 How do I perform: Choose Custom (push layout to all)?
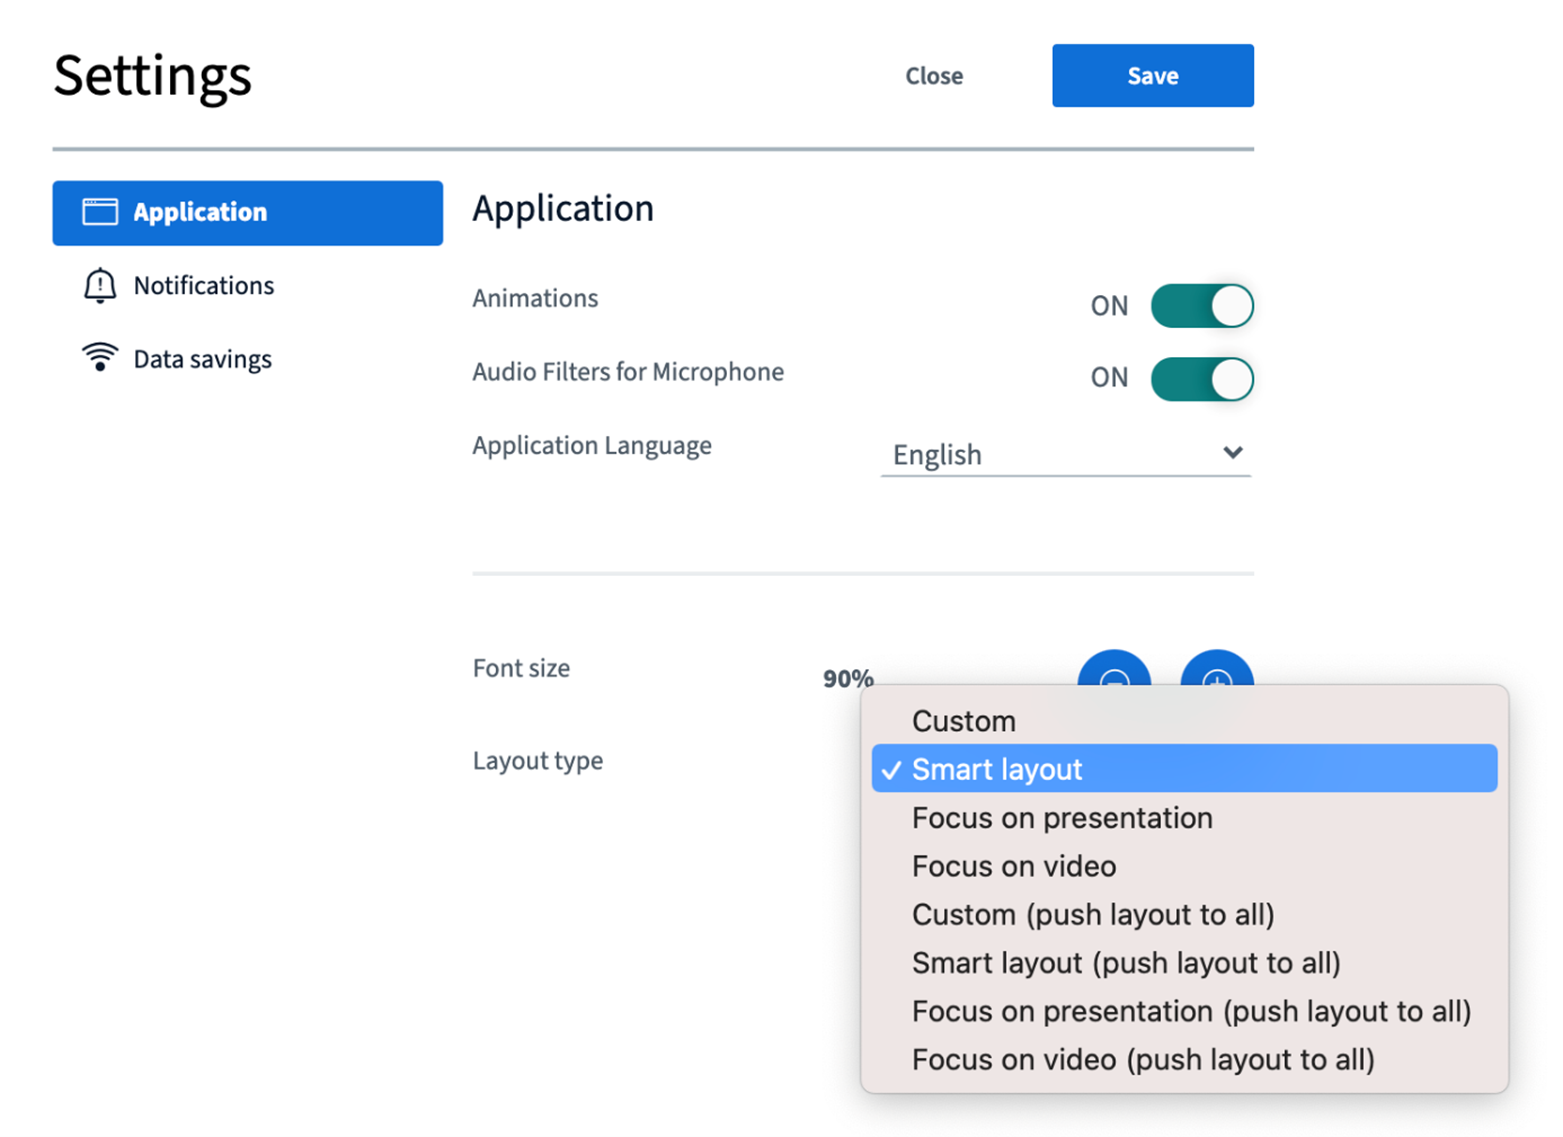[1093, 915]
